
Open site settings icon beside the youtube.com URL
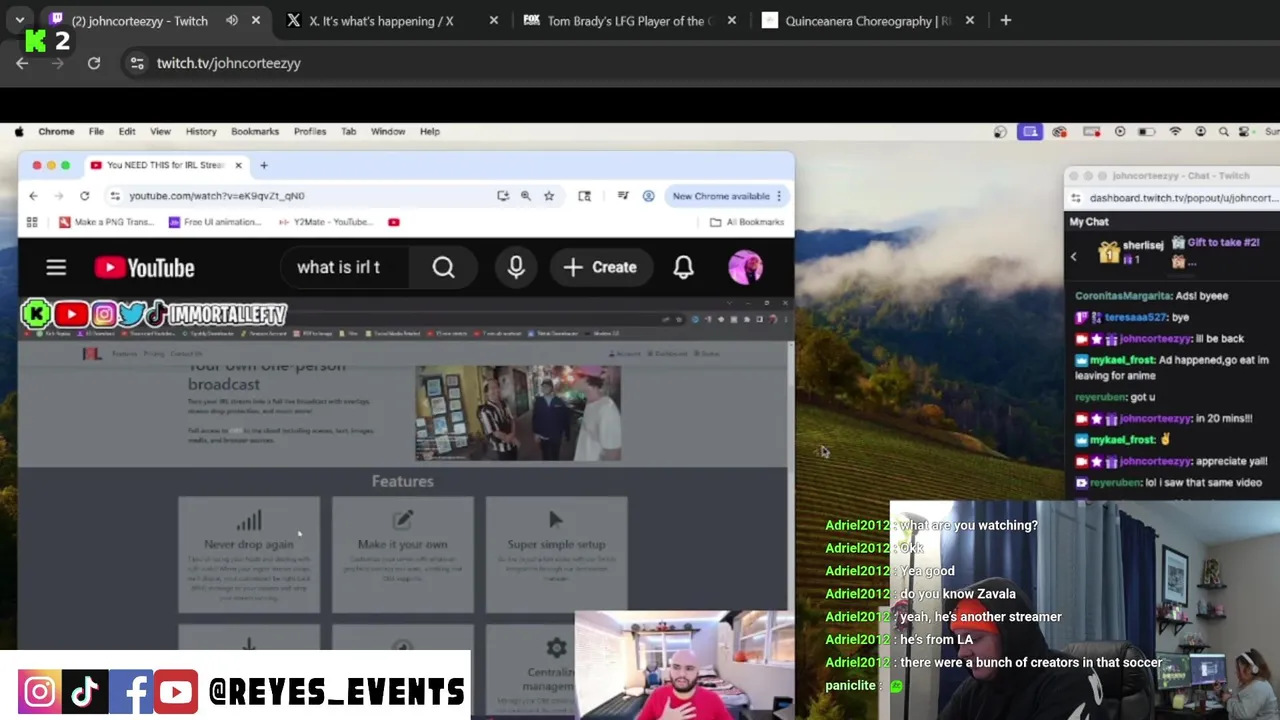[115, 196]
